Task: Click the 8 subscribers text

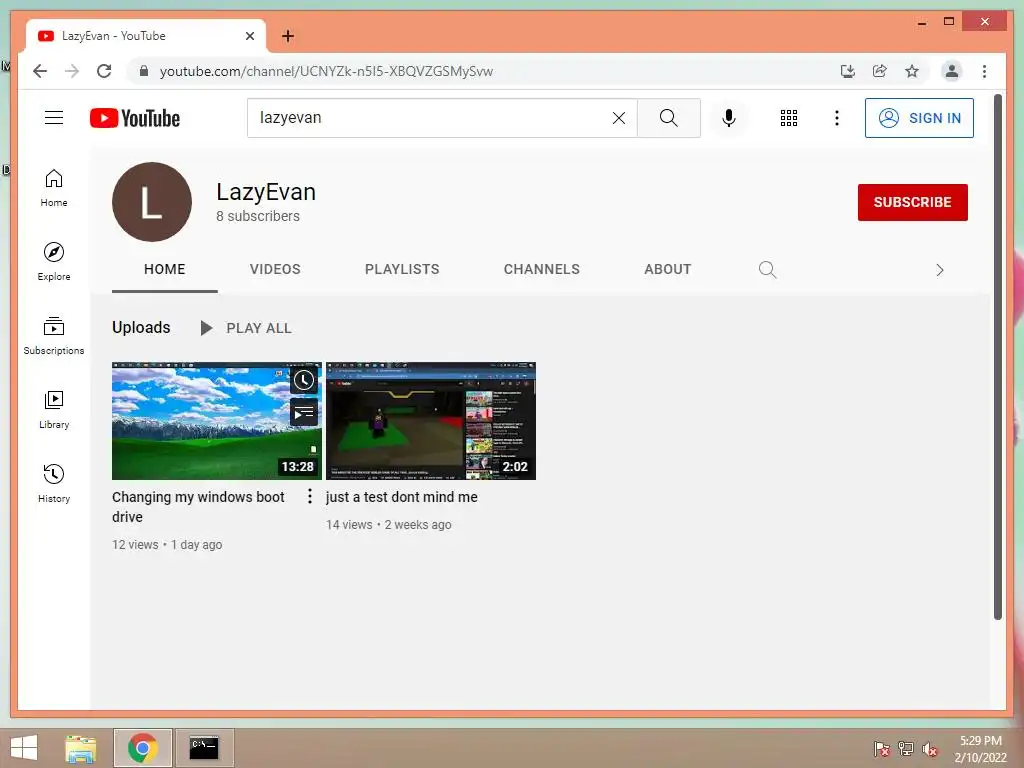Action: tap(258, 216)
